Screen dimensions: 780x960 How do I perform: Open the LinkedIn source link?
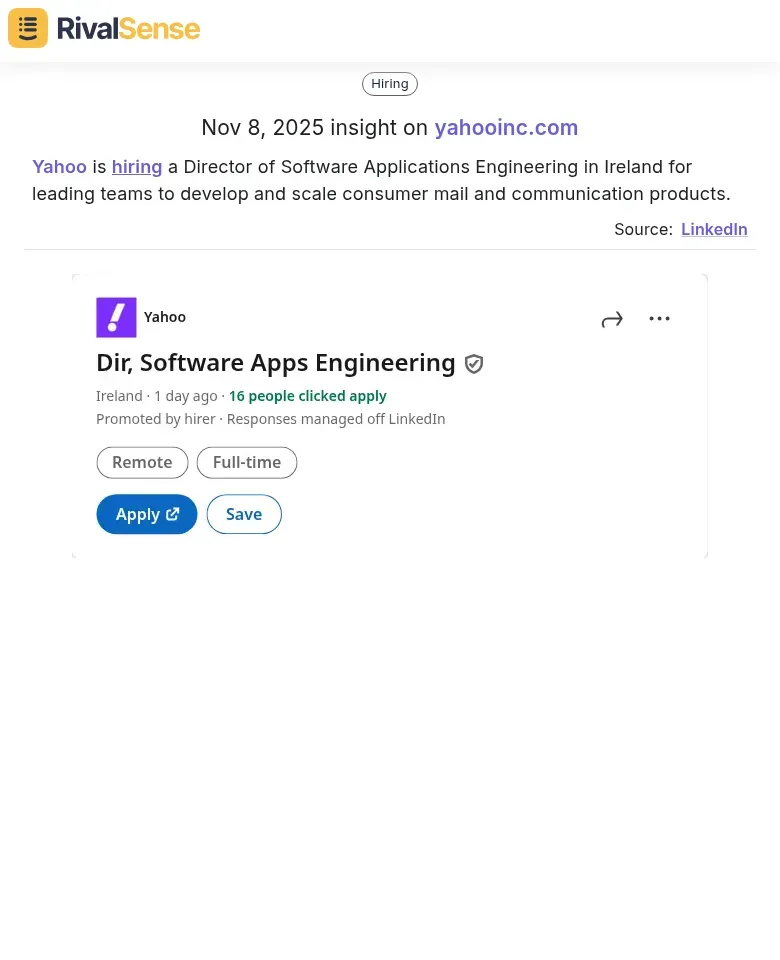tap(714, 229)
